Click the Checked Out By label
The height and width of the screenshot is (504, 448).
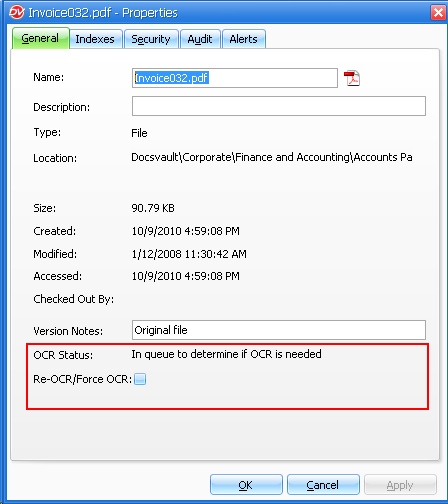[74, 299]
